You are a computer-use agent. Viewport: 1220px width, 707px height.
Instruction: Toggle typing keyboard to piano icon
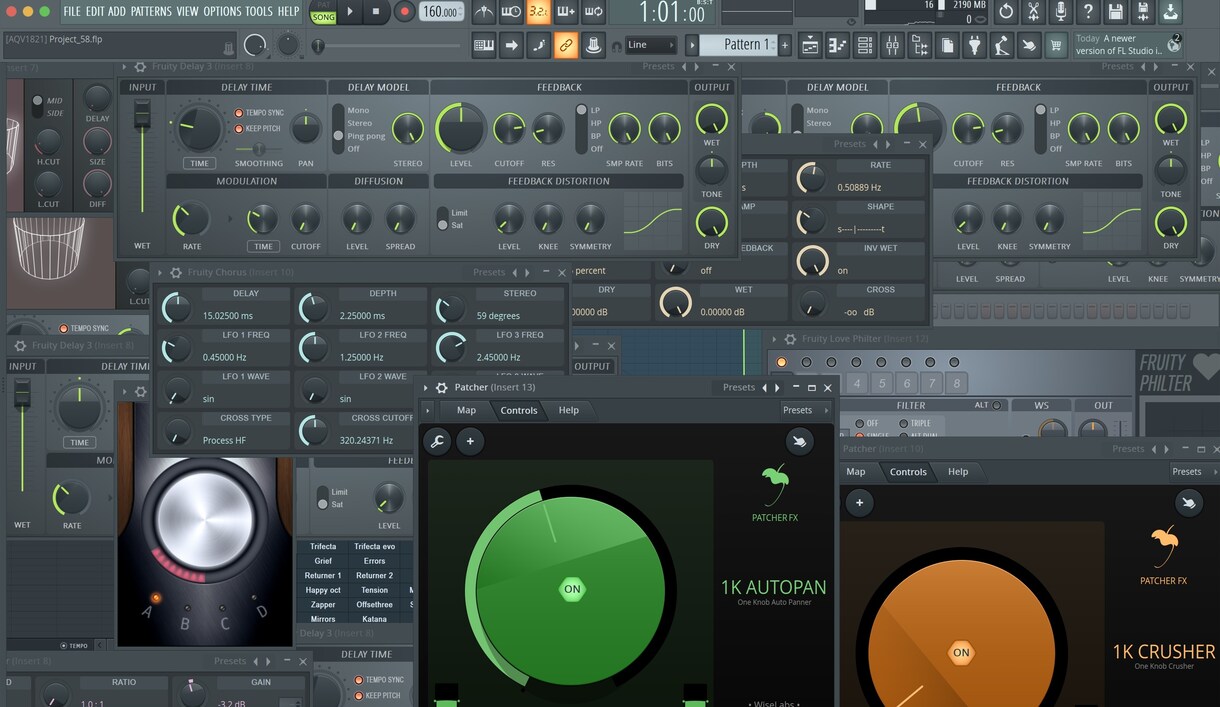tap(484, 45)
